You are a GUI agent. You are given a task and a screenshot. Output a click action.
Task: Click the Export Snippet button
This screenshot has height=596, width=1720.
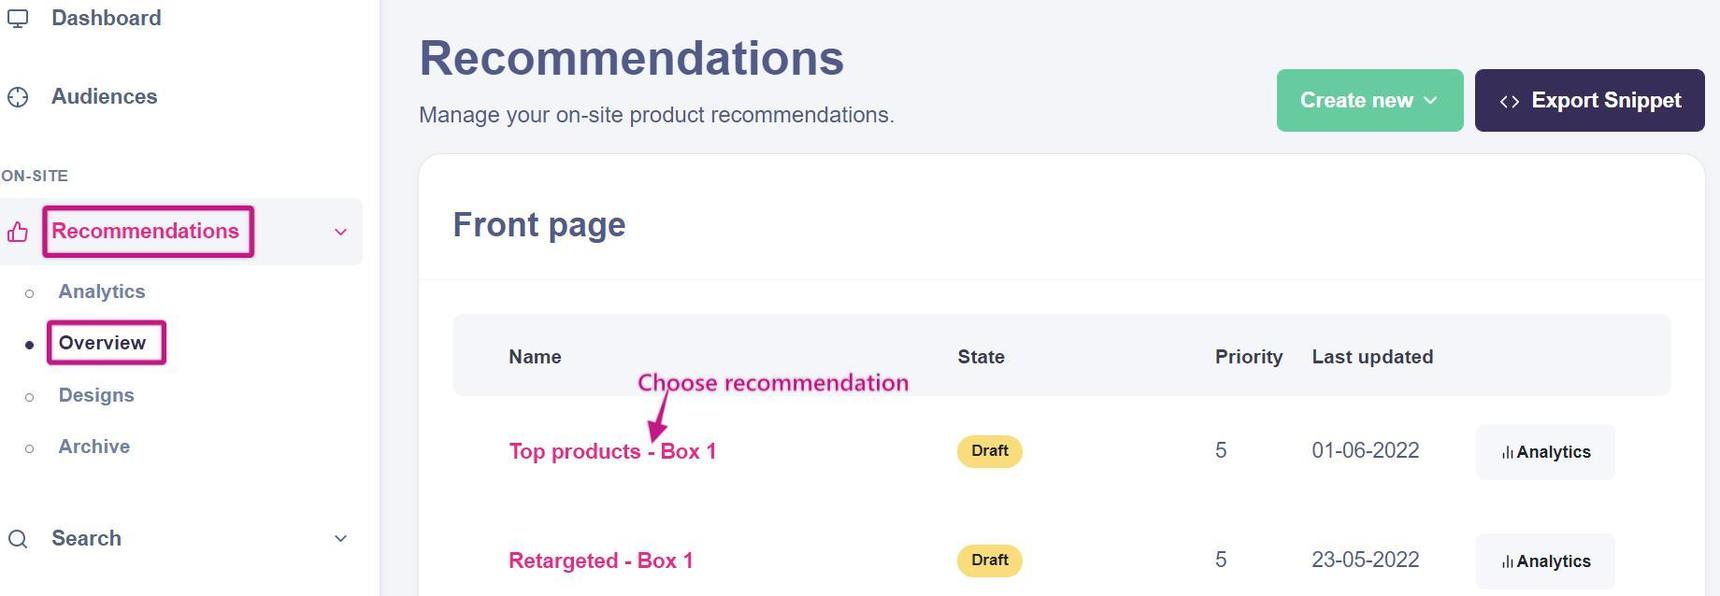[1589, 100]
